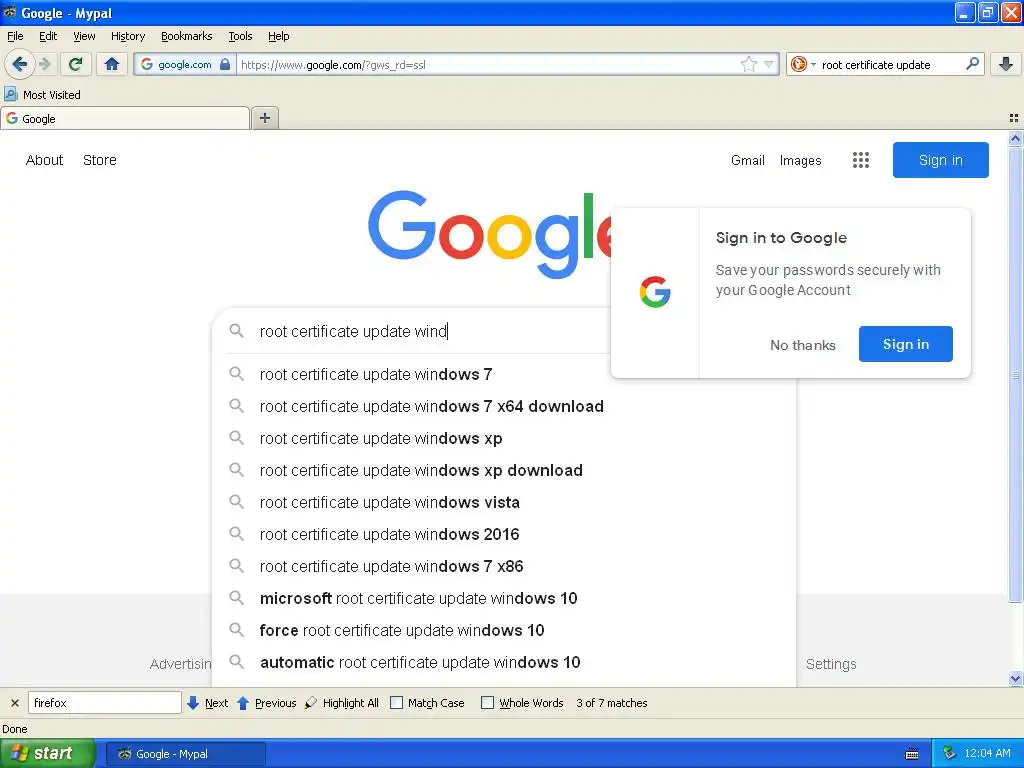Click the Forward arrow button

tap(45, 64)
